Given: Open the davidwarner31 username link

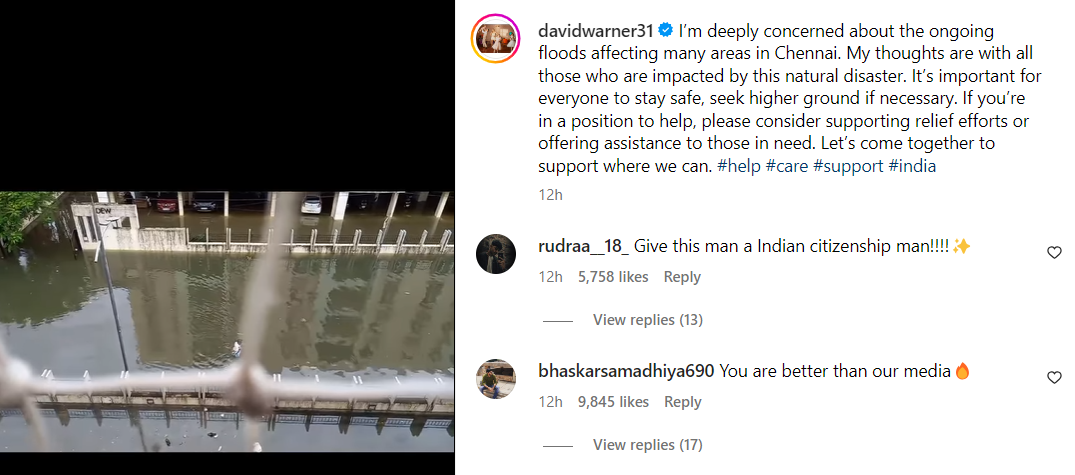Looking at the screenshot, I should (596, 31).
